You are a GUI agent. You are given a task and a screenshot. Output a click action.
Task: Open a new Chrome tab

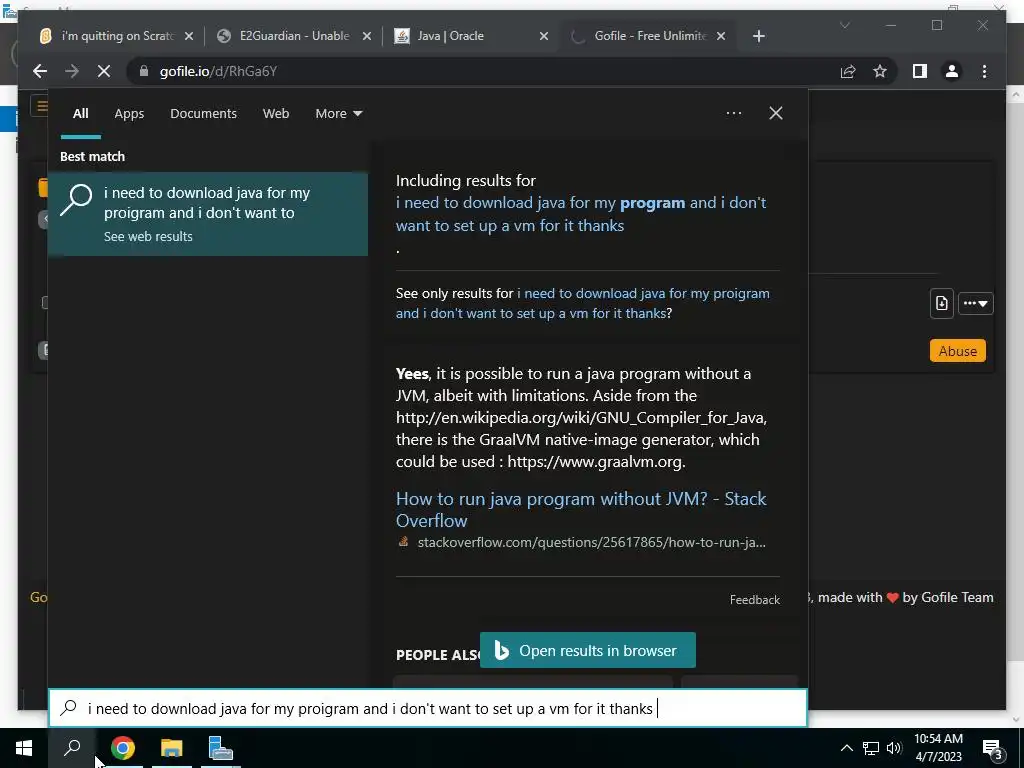758,36
